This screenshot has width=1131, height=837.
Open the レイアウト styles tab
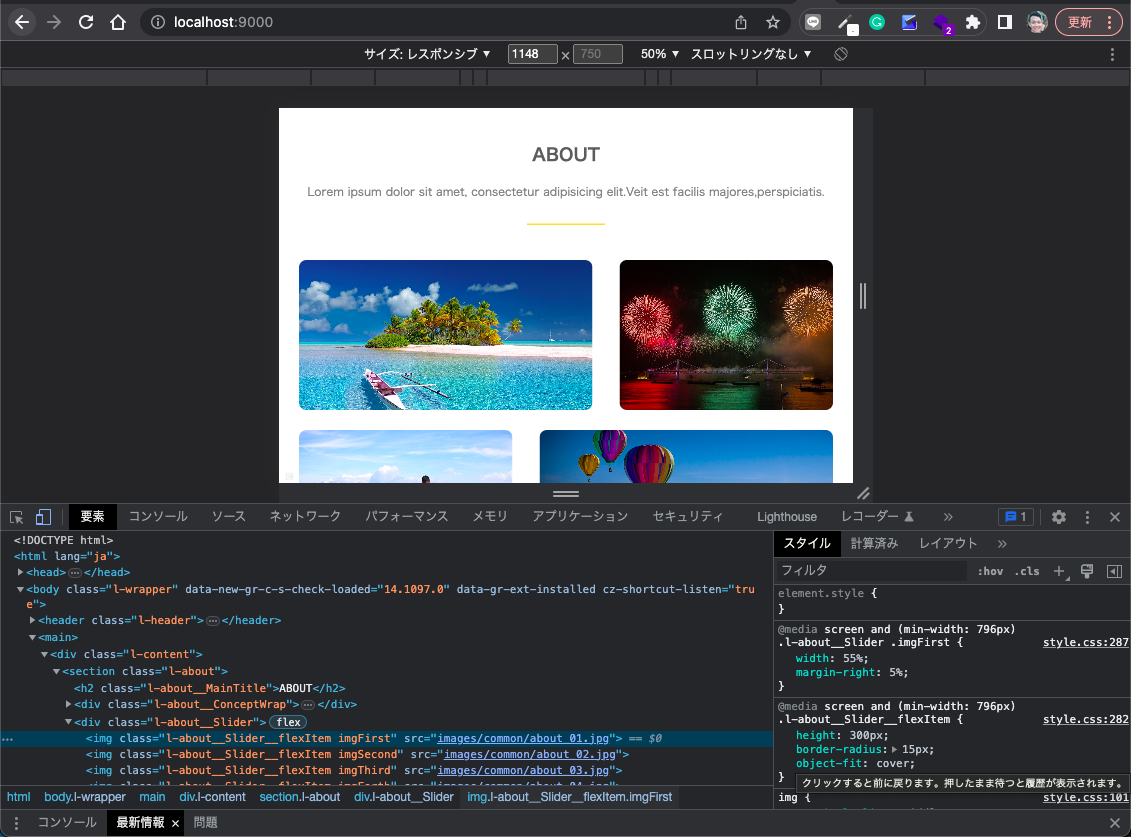(x=948, y=543)
